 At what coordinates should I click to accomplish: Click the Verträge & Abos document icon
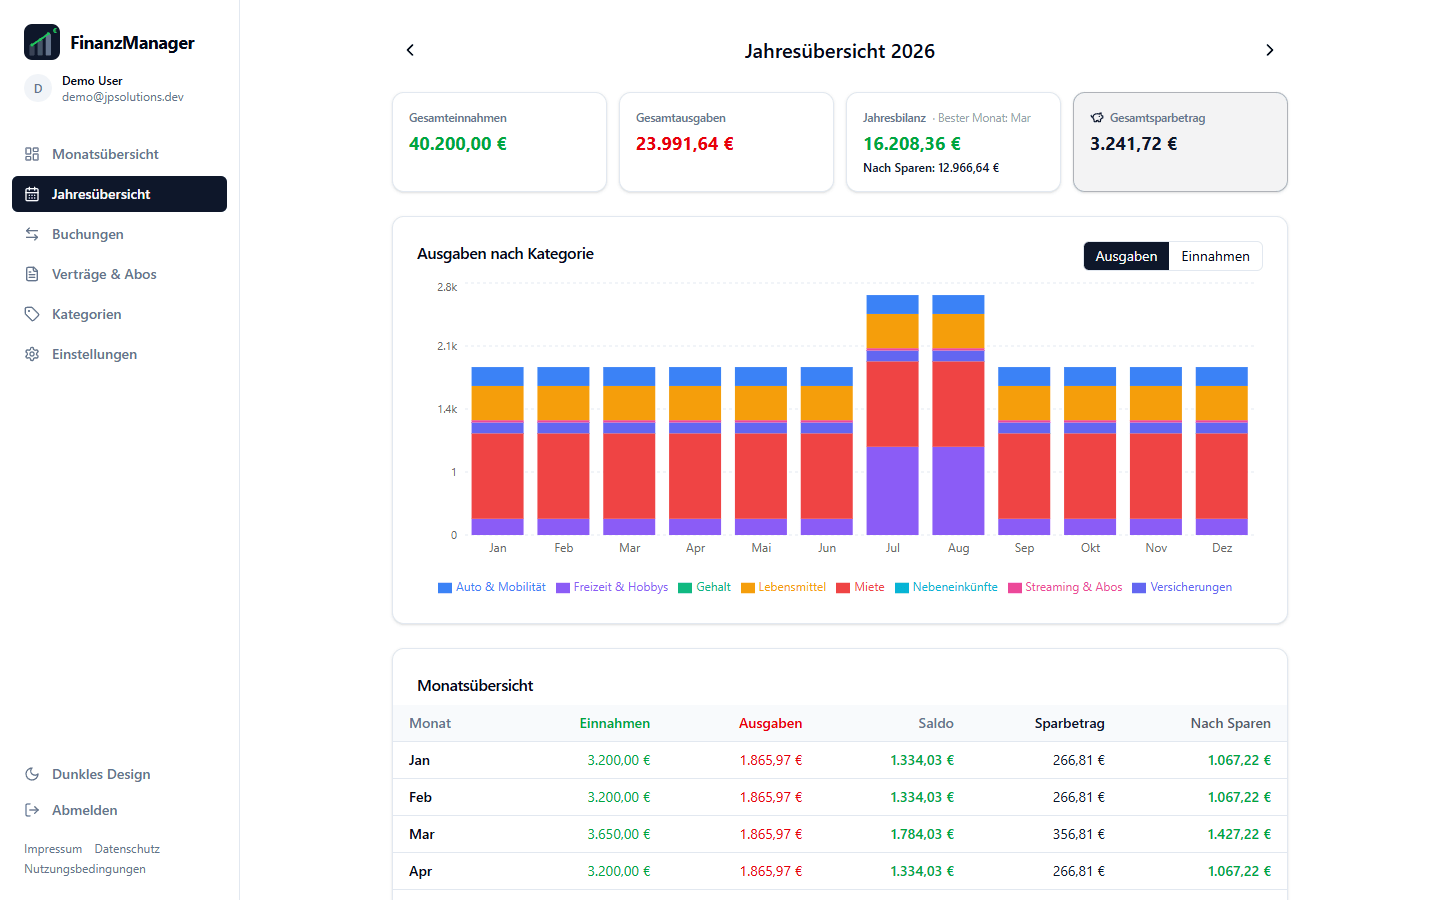[32, 274]
